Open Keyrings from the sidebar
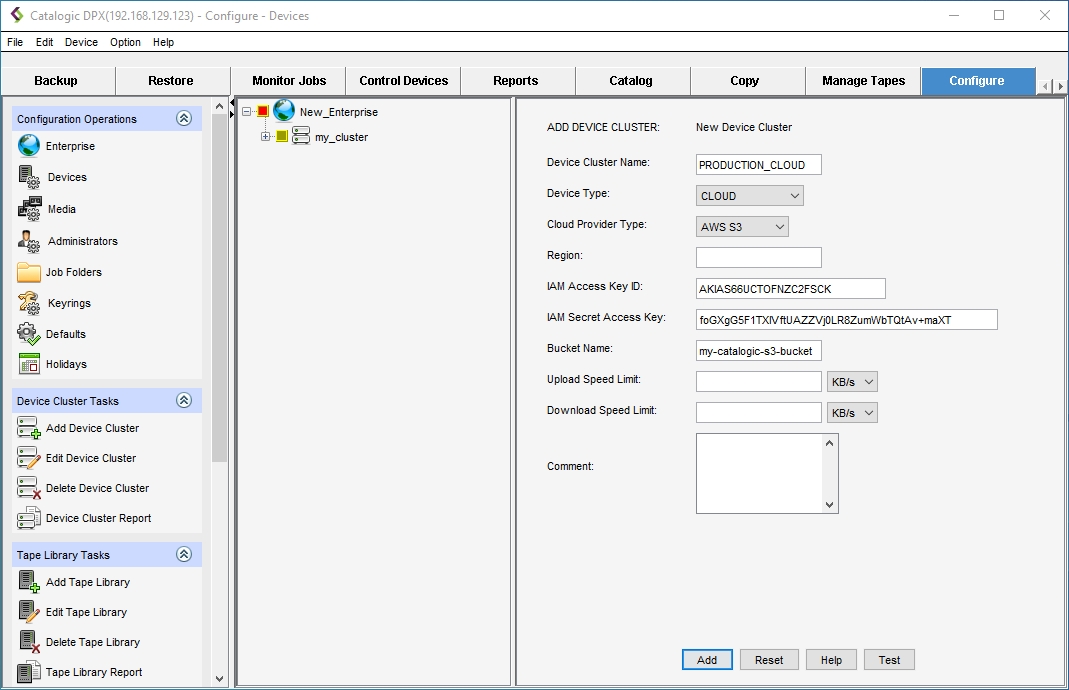This screenshot has width=1069, height=690. pos(29,303)
